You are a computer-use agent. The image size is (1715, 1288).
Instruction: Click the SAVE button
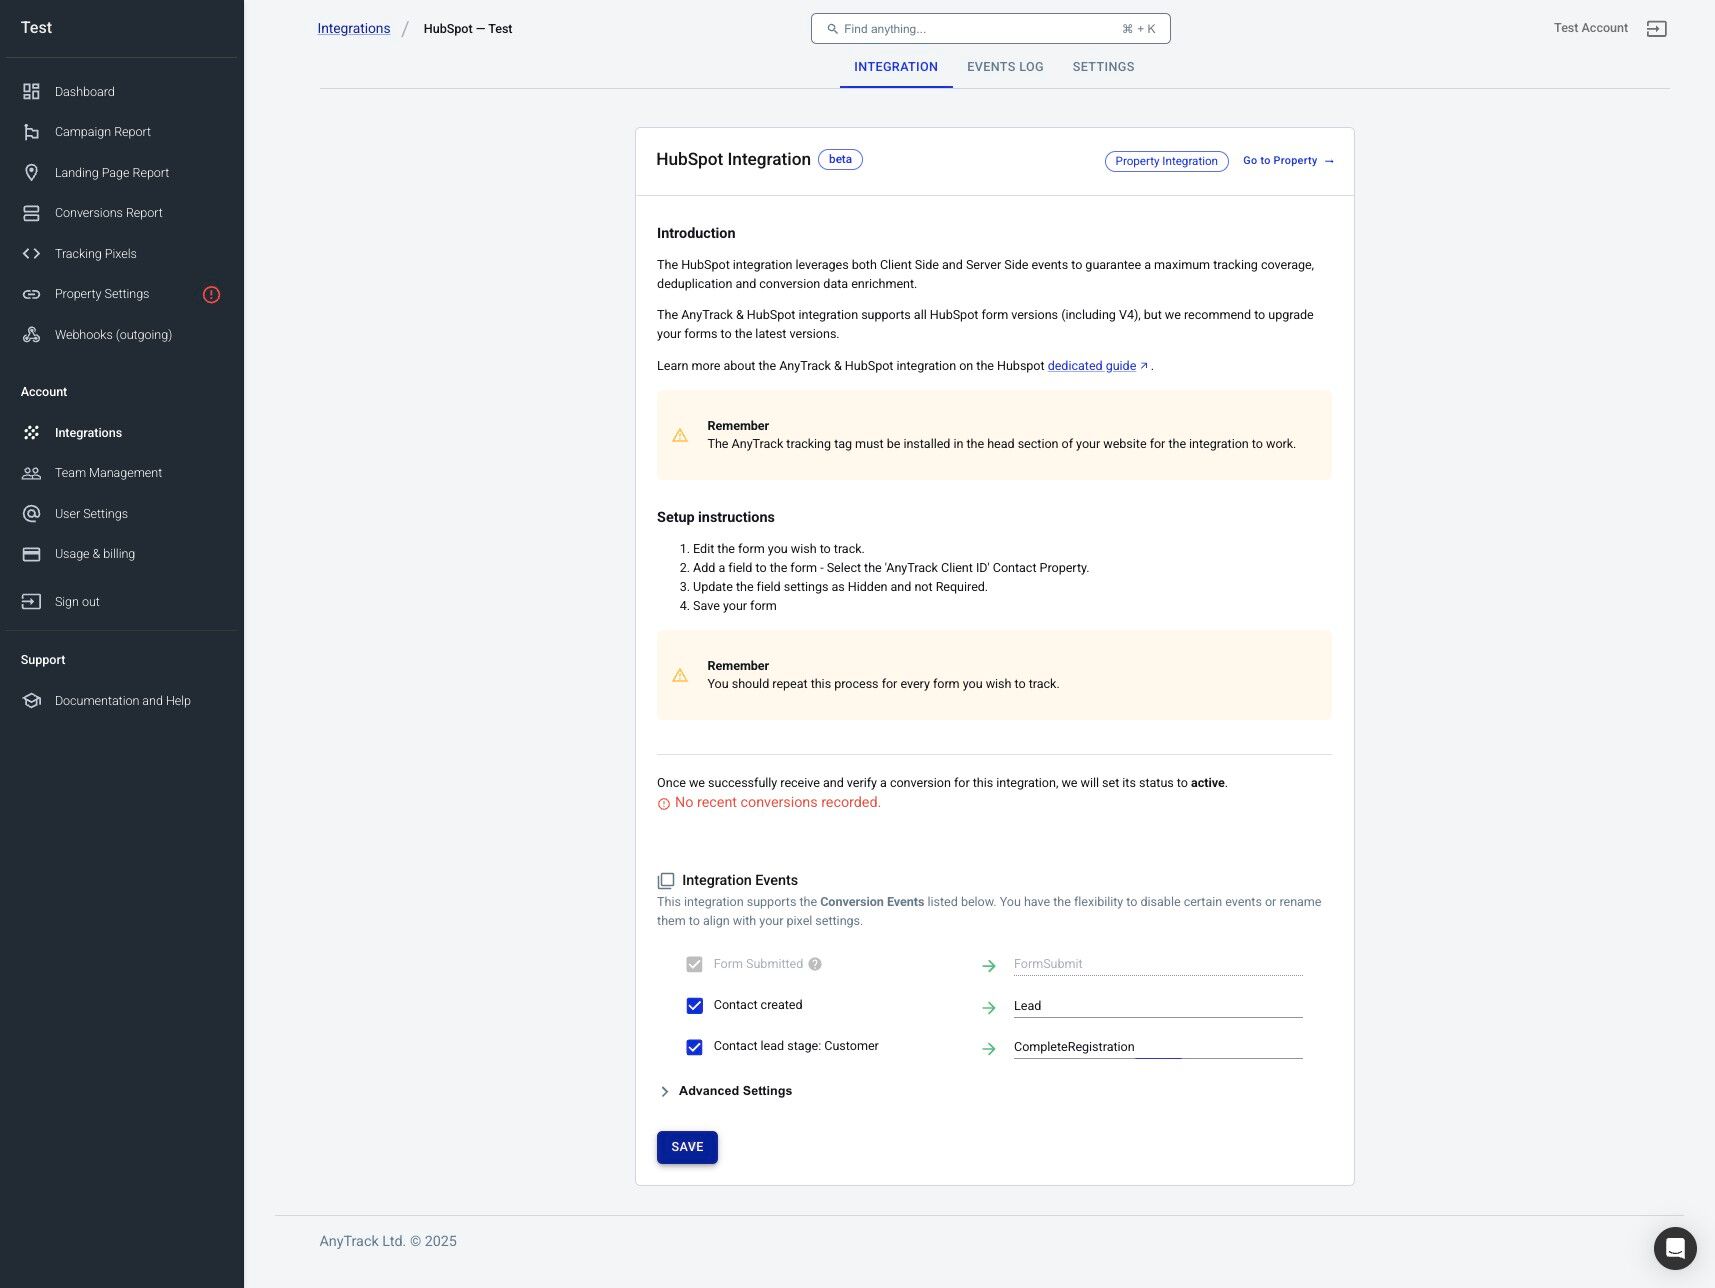pos(687,1147)
